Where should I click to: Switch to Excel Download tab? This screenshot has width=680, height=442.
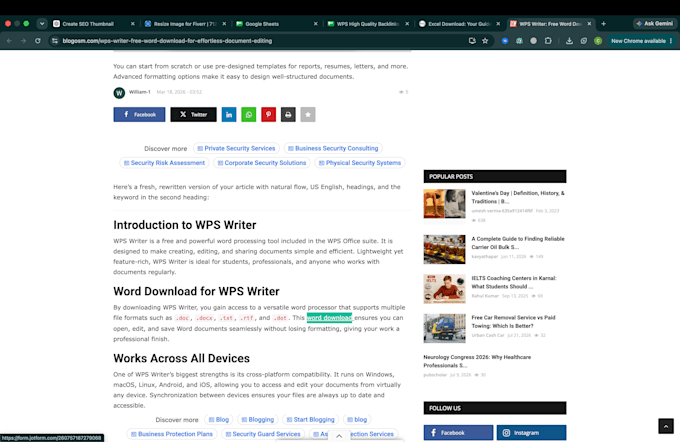coord(459,24)
